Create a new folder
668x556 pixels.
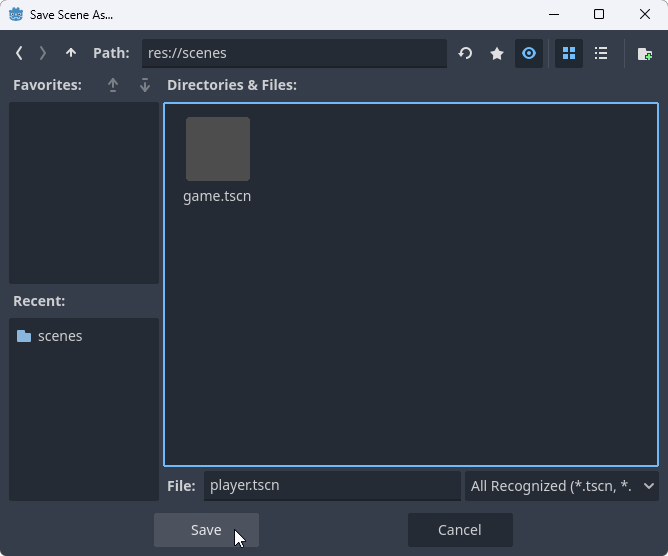pyautogui.click(x=645, y=53)
